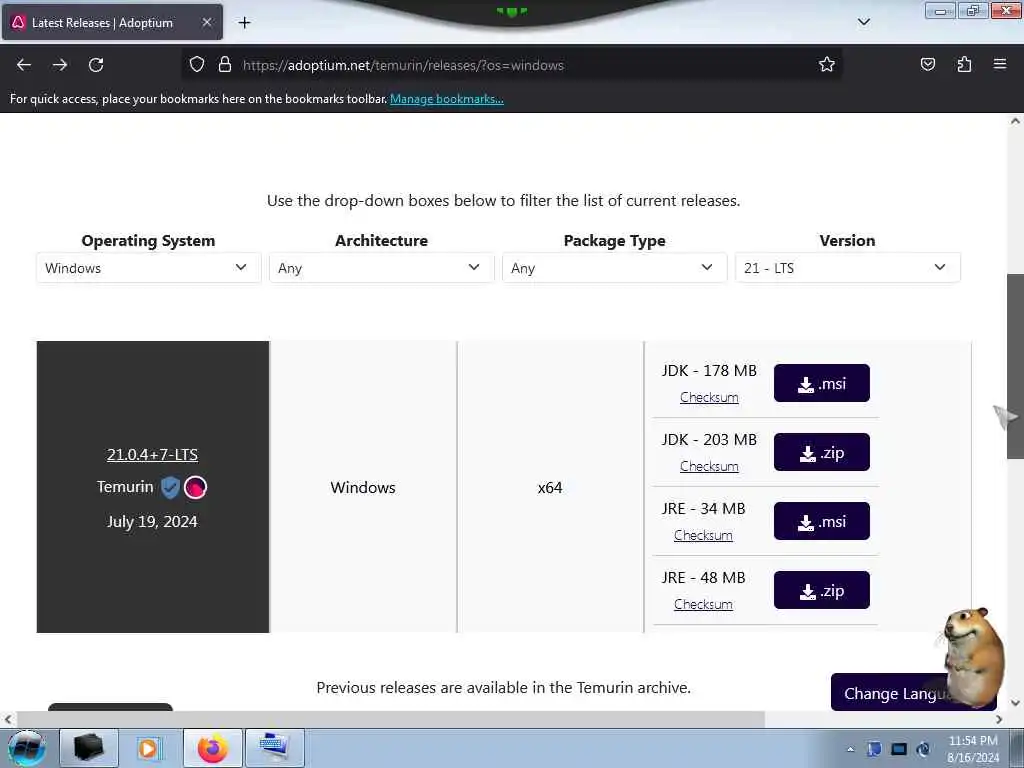Download the JRE 34 MB .msi installer

click(822, 521)
